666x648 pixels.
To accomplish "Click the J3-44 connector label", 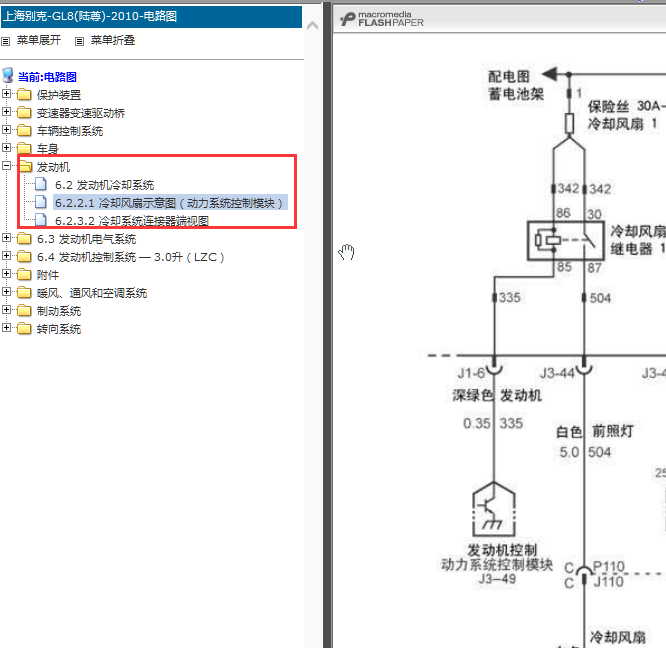I will [x=557, y=373].
